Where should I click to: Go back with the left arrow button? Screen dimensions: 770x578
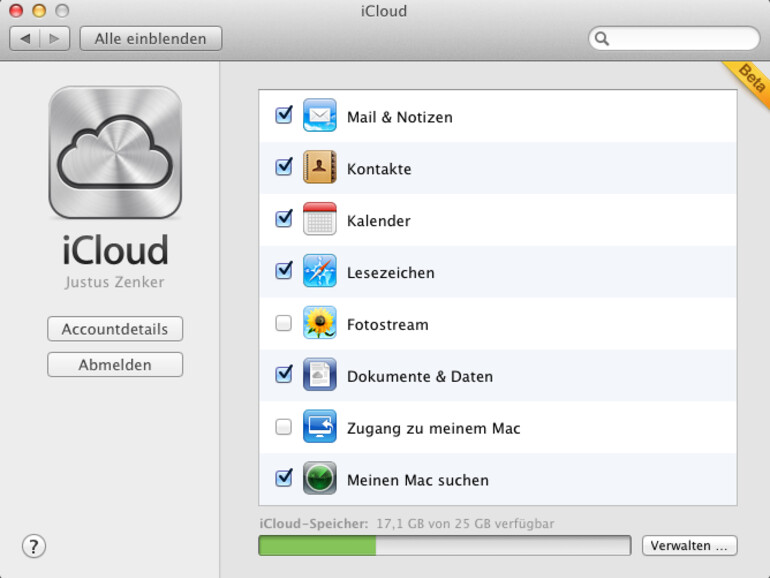(x=25, y=38)
